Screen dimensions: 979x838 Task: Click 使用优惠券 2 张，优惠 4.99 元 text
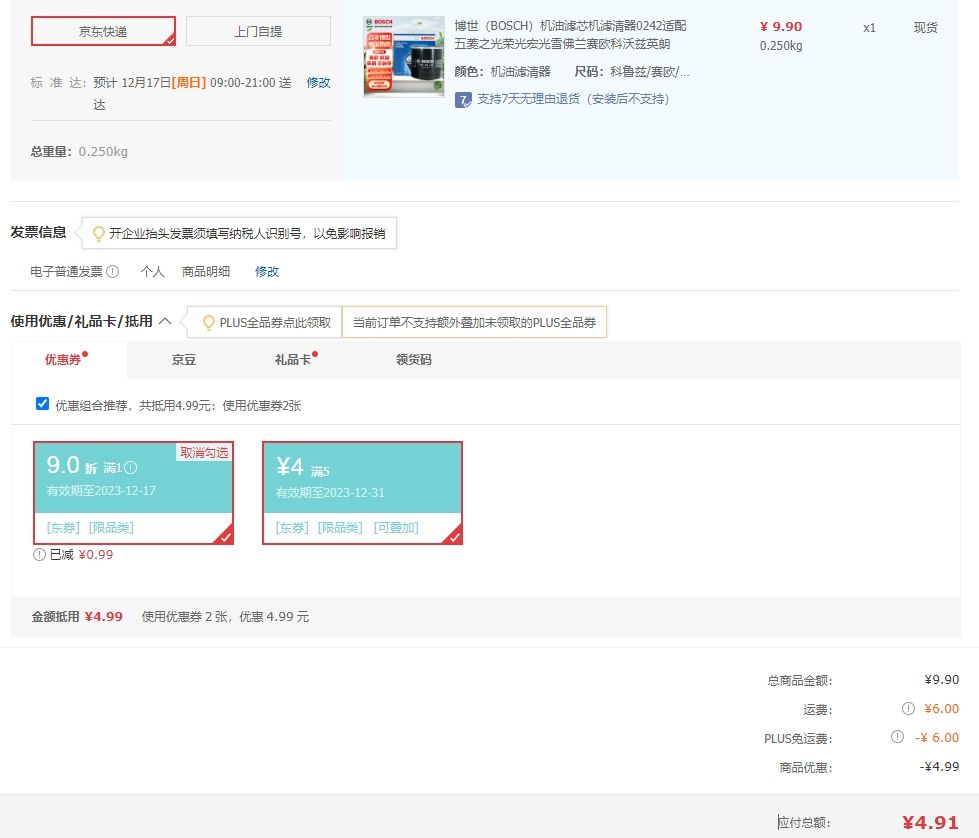tap(225, 617)
